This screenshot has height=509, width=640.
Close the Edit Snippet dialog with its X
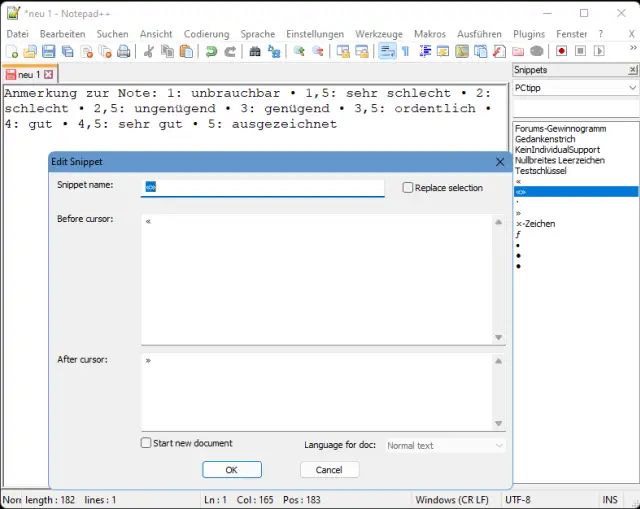pyautogui.click(x=500, y=162)
